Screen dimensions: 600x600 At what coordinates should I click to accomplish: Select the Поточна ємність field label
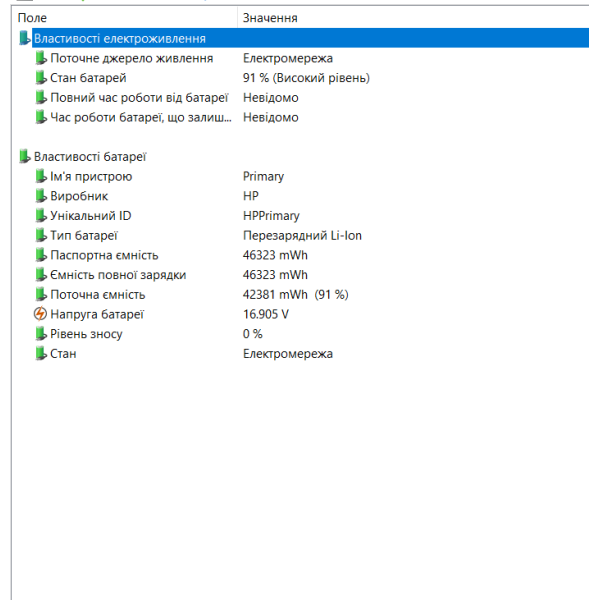[x=98, y=295]
